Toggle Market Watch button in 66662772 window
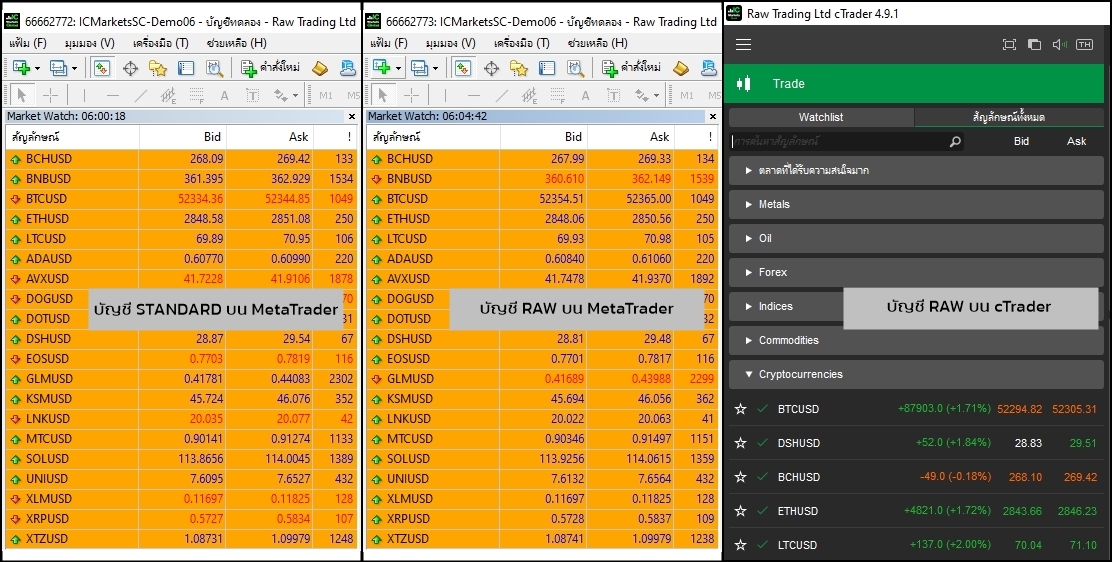 click(101, 68)
